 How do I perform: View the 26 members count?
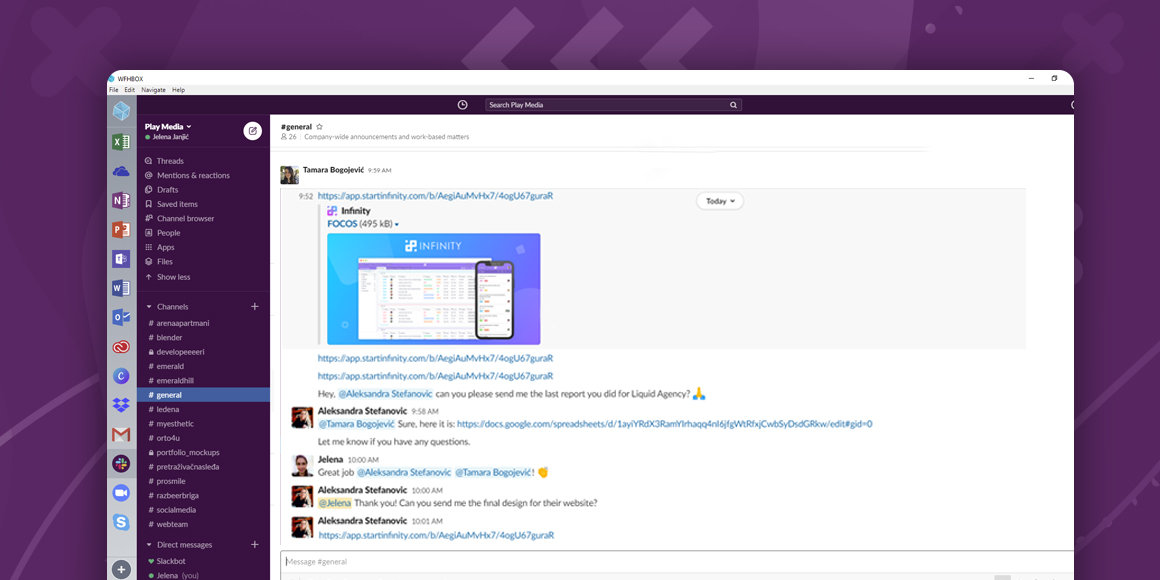click(x=289, y=137)
